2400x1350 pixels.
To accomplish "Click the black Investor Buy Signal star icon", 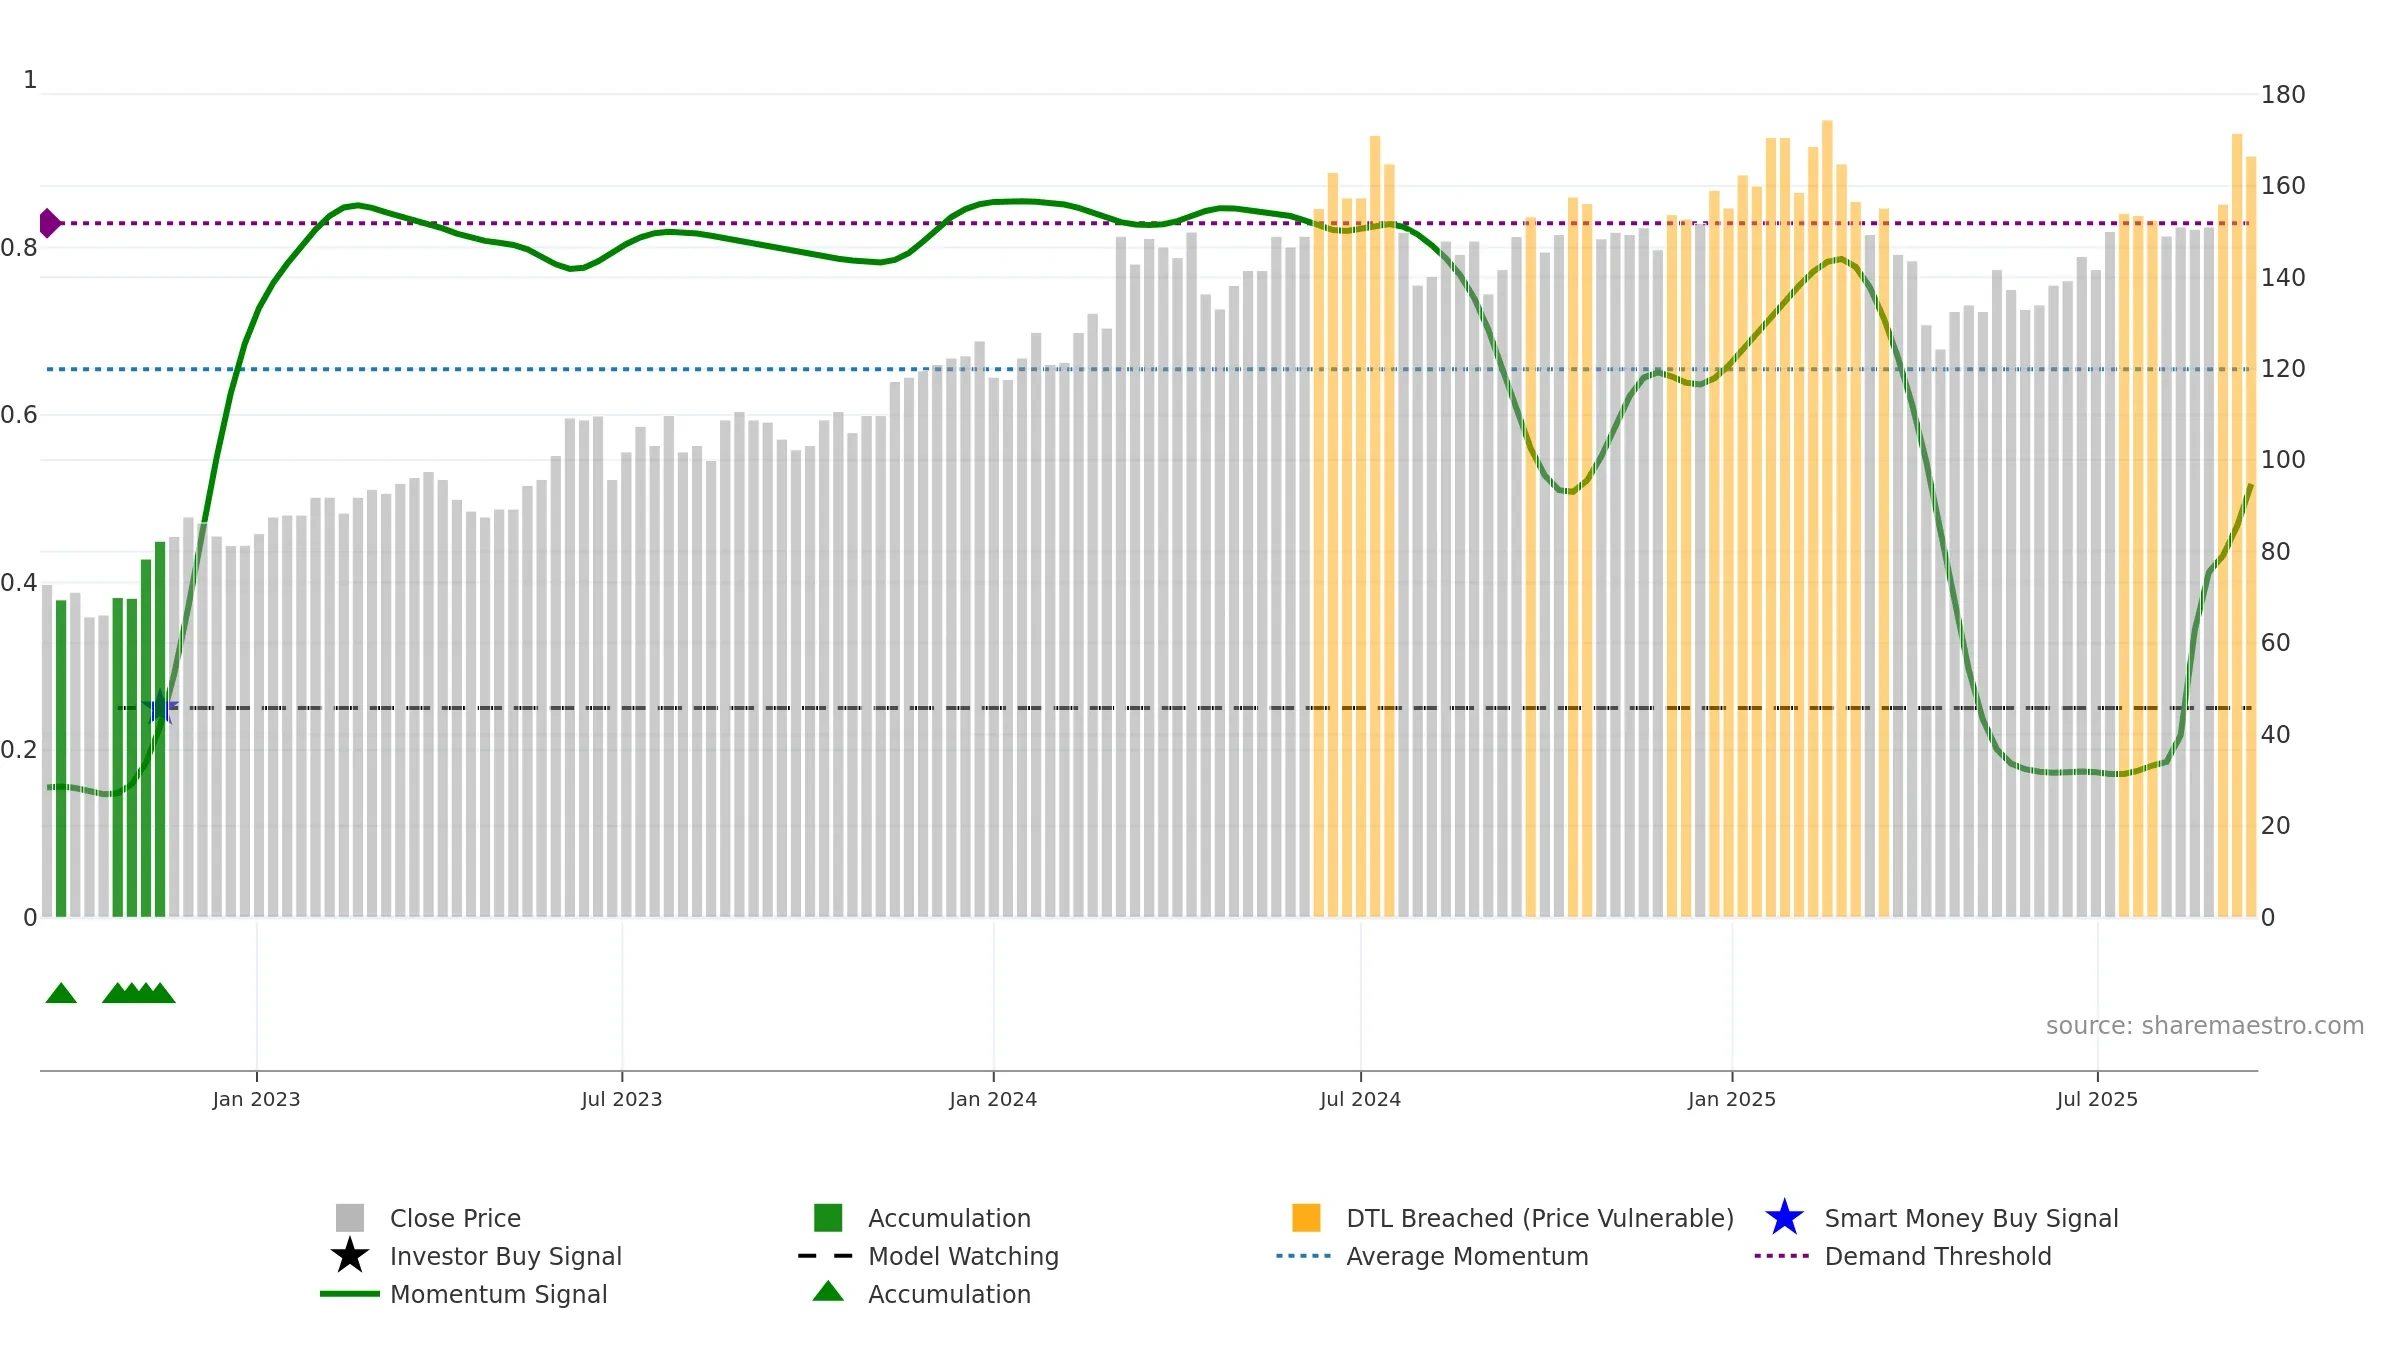I will click(350, 1256).
